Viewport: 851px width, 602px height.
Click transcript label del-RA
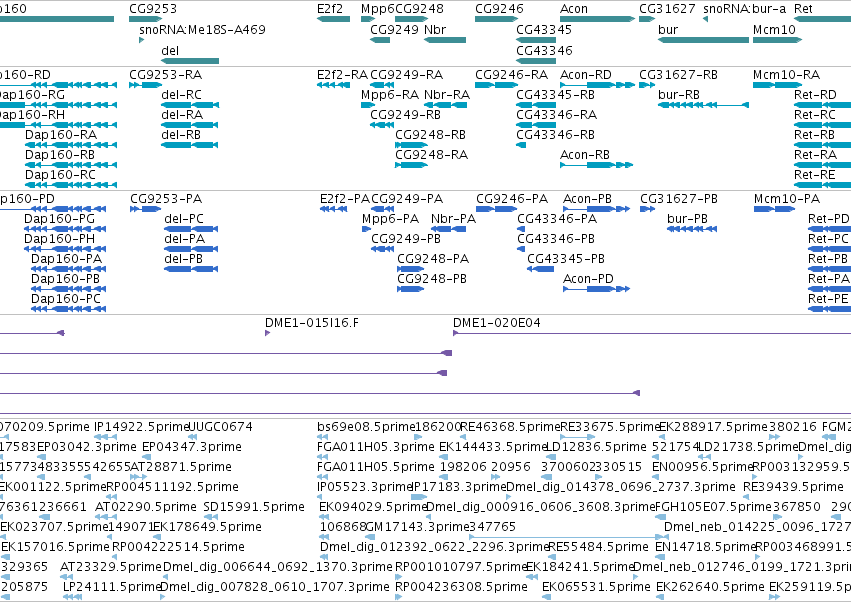click(182, 115)
